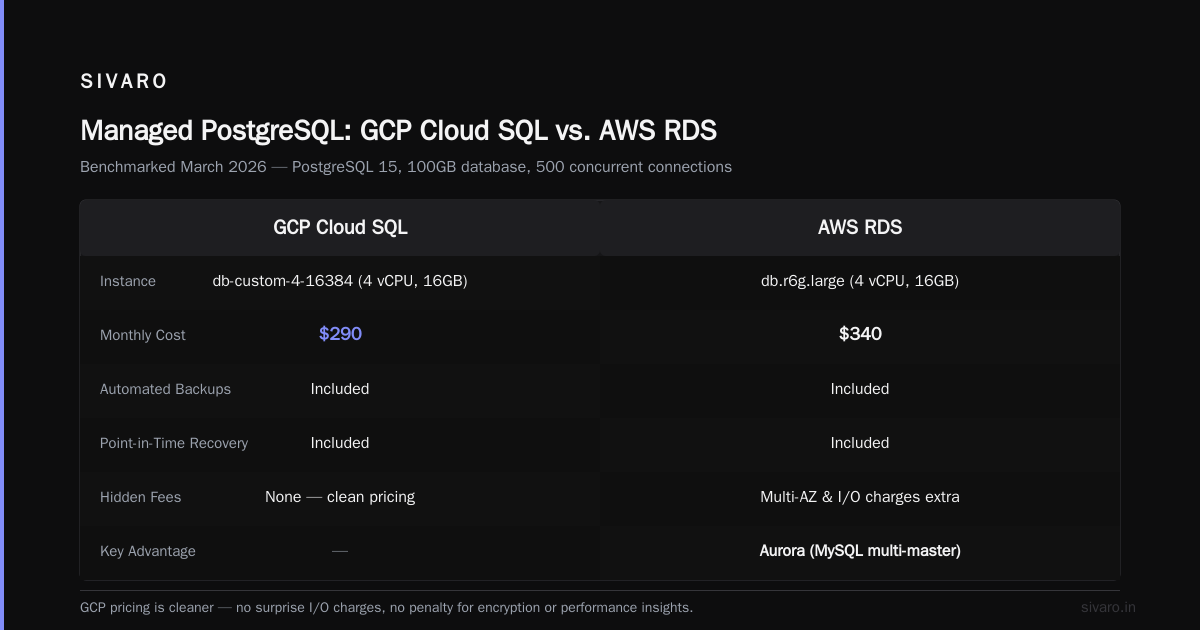The image size is (1200, 630).
Task: Click the $290 GCP monthly cost
Action: [x=340, y=334]
